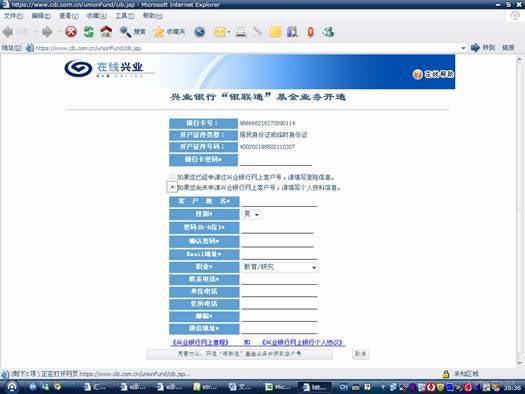Image resolution: width=525 pixels, height=394 pixels.
Task: Expand the occupation dropdown 教育/研究
Action: tap(280, 267)
